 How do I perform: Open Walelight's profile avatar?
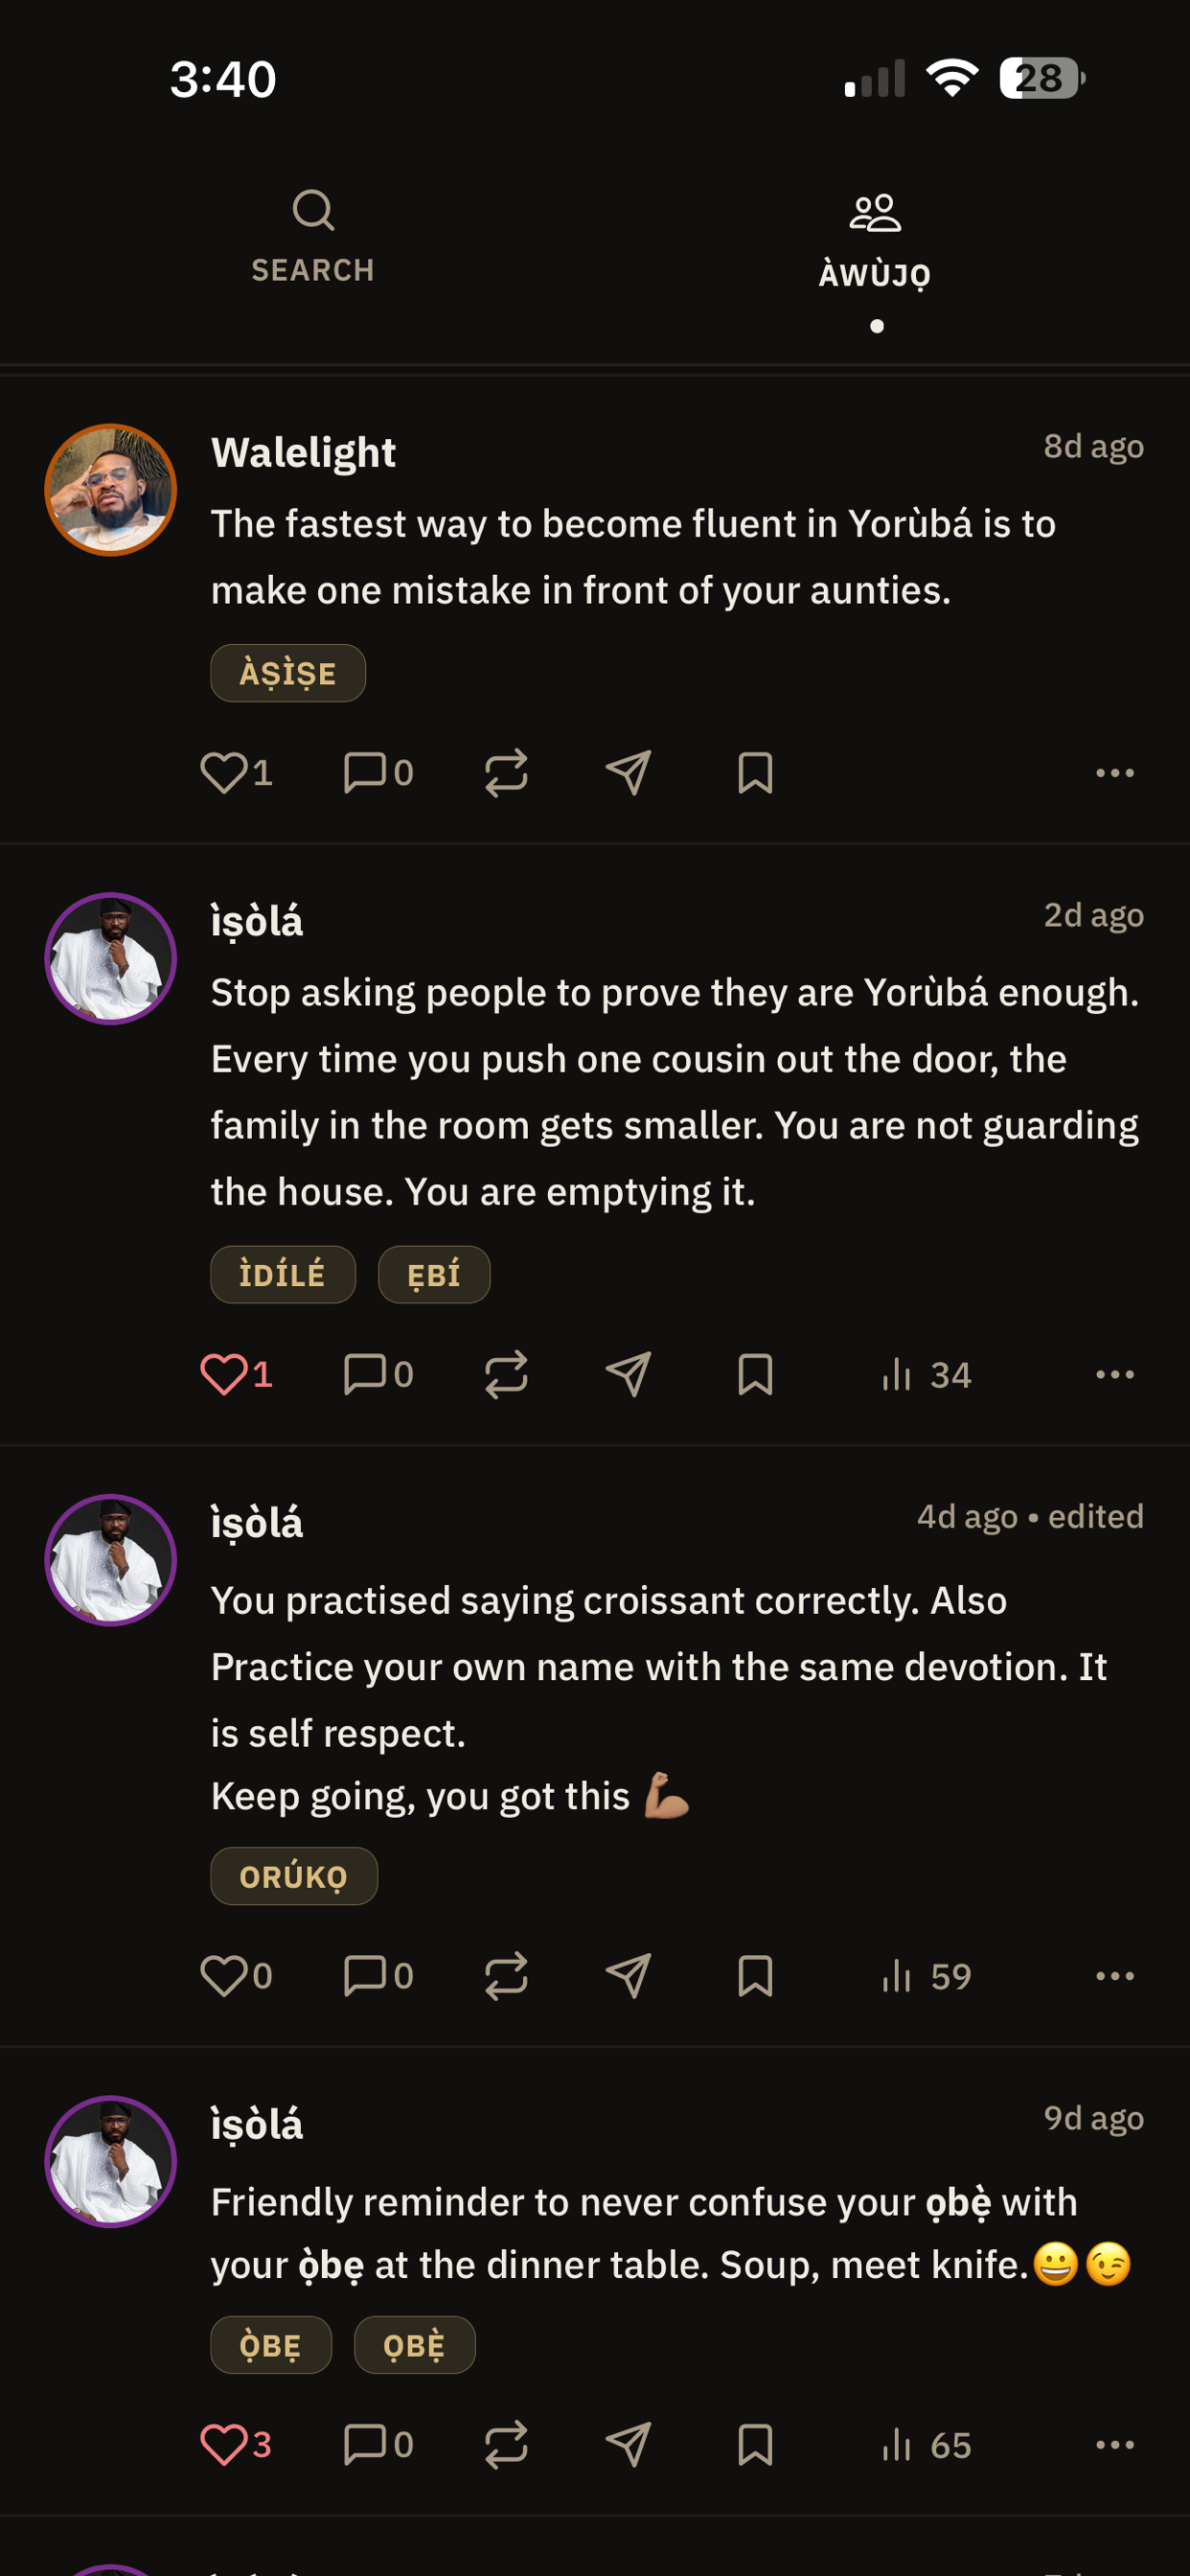pos(111,490)
